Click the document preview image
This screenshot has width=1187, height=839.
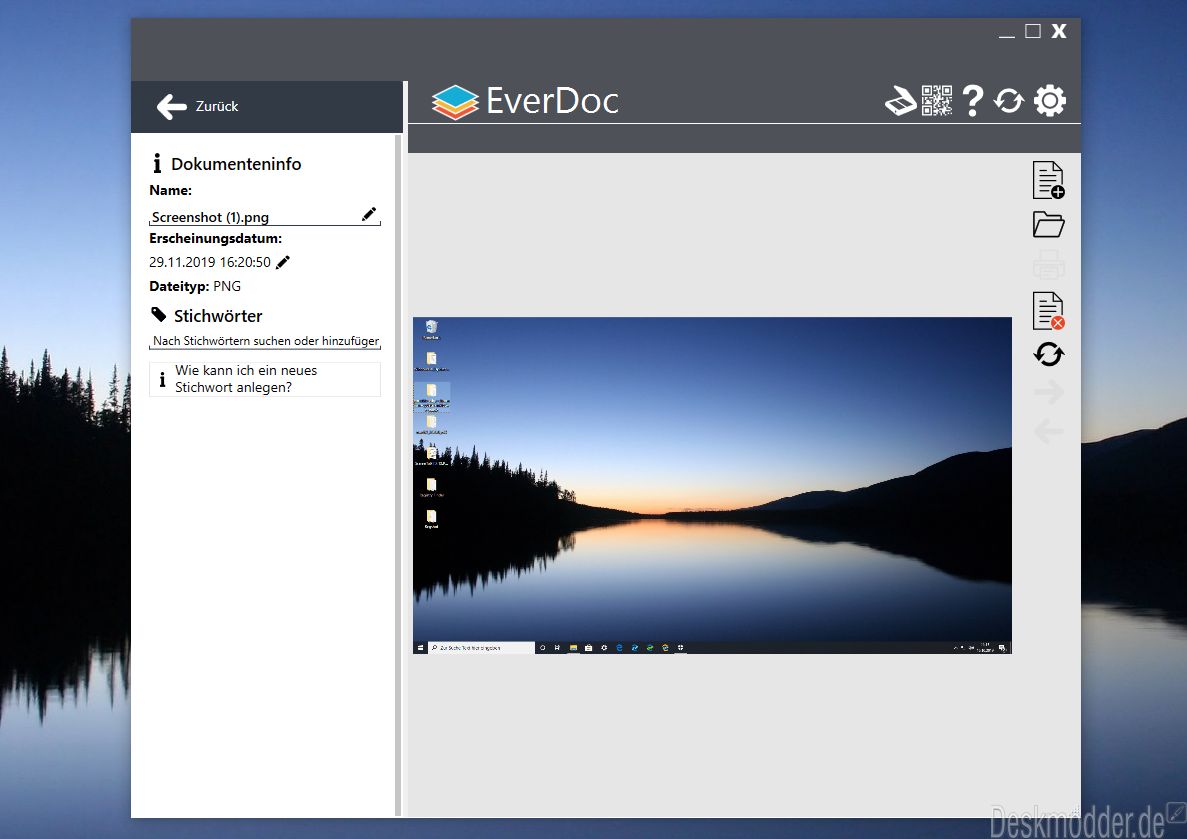pos(712,485)
